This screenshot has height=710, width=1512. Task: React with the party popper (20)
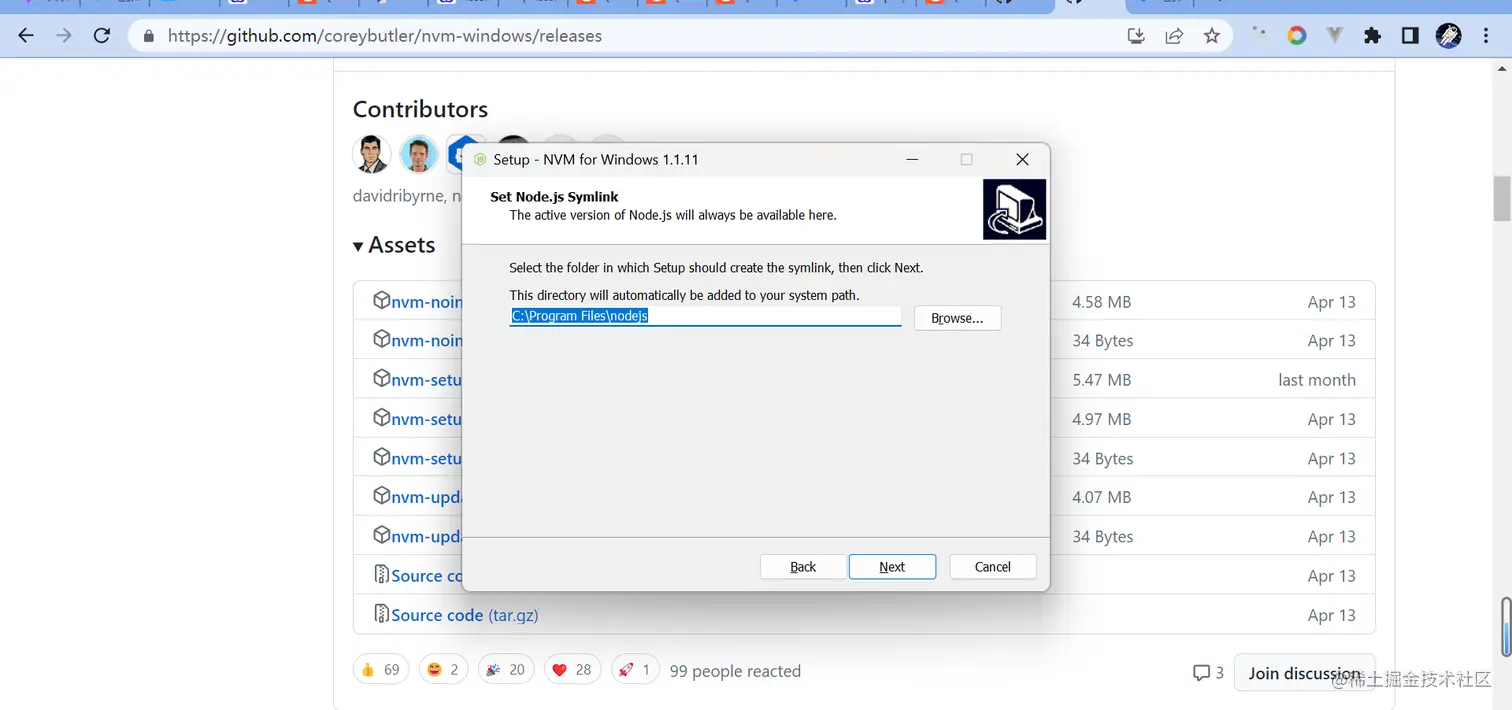tap(506, 670)
